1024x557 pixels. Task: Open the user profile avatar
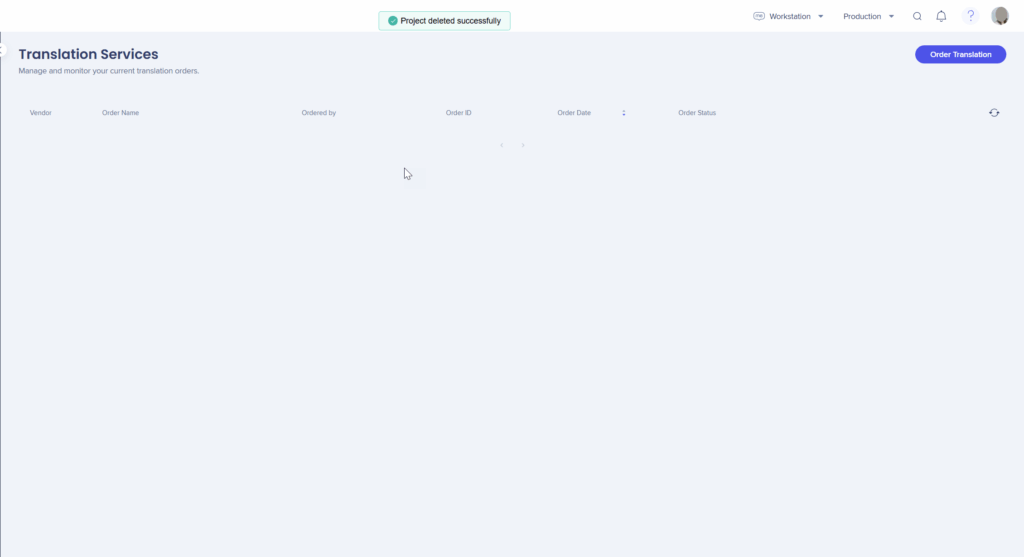[x=1000, y=16]
